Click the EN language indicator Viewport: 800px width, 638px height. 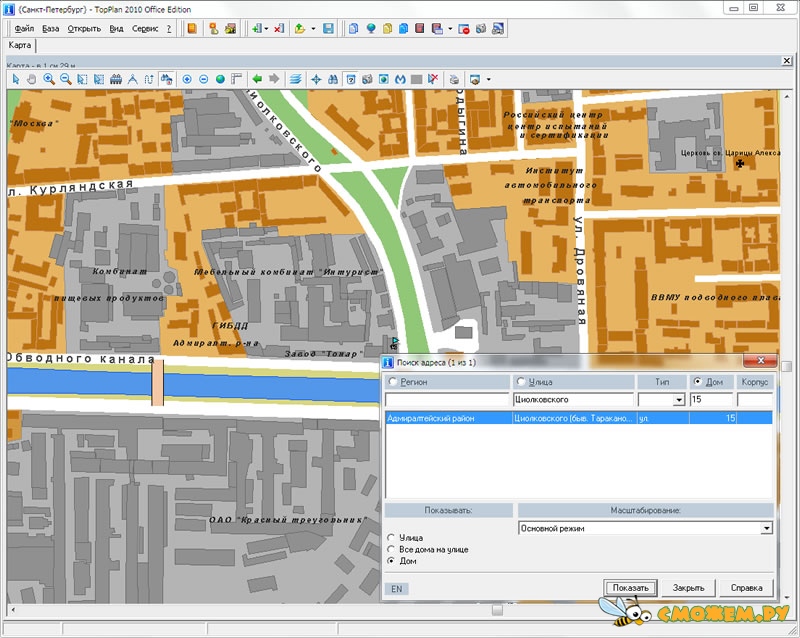point(396,589)
